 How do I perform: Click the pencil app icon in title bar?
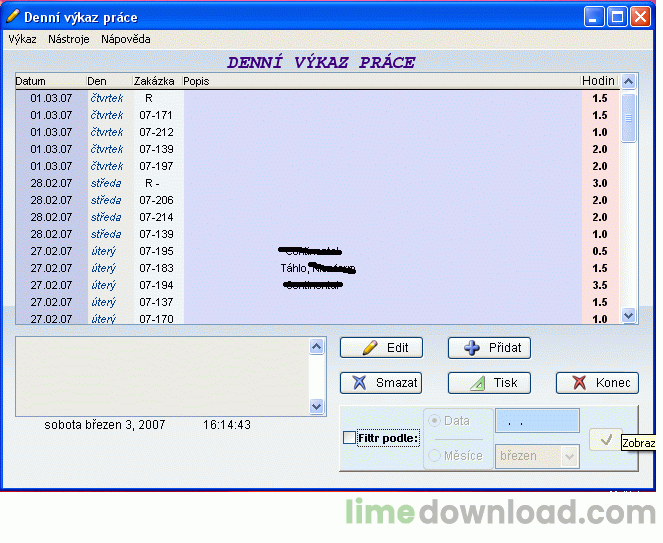13,16
